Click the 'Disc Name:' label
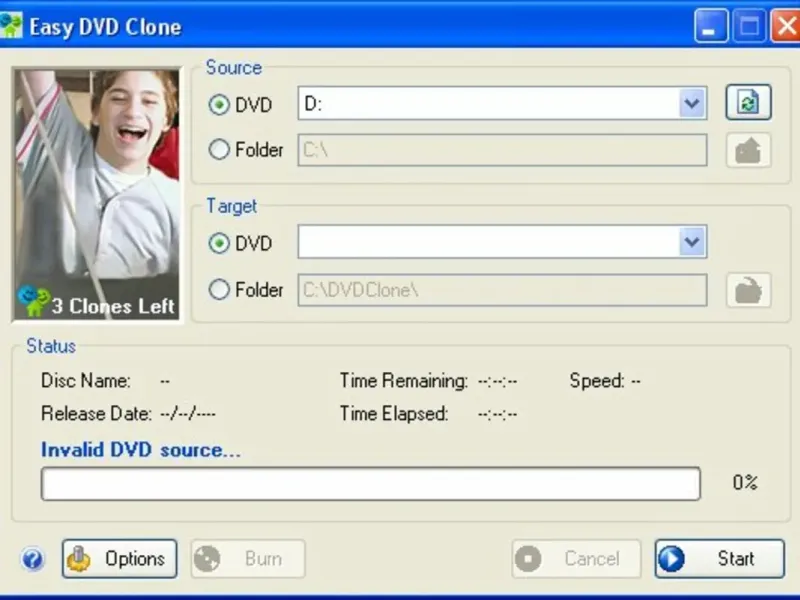 86,381
